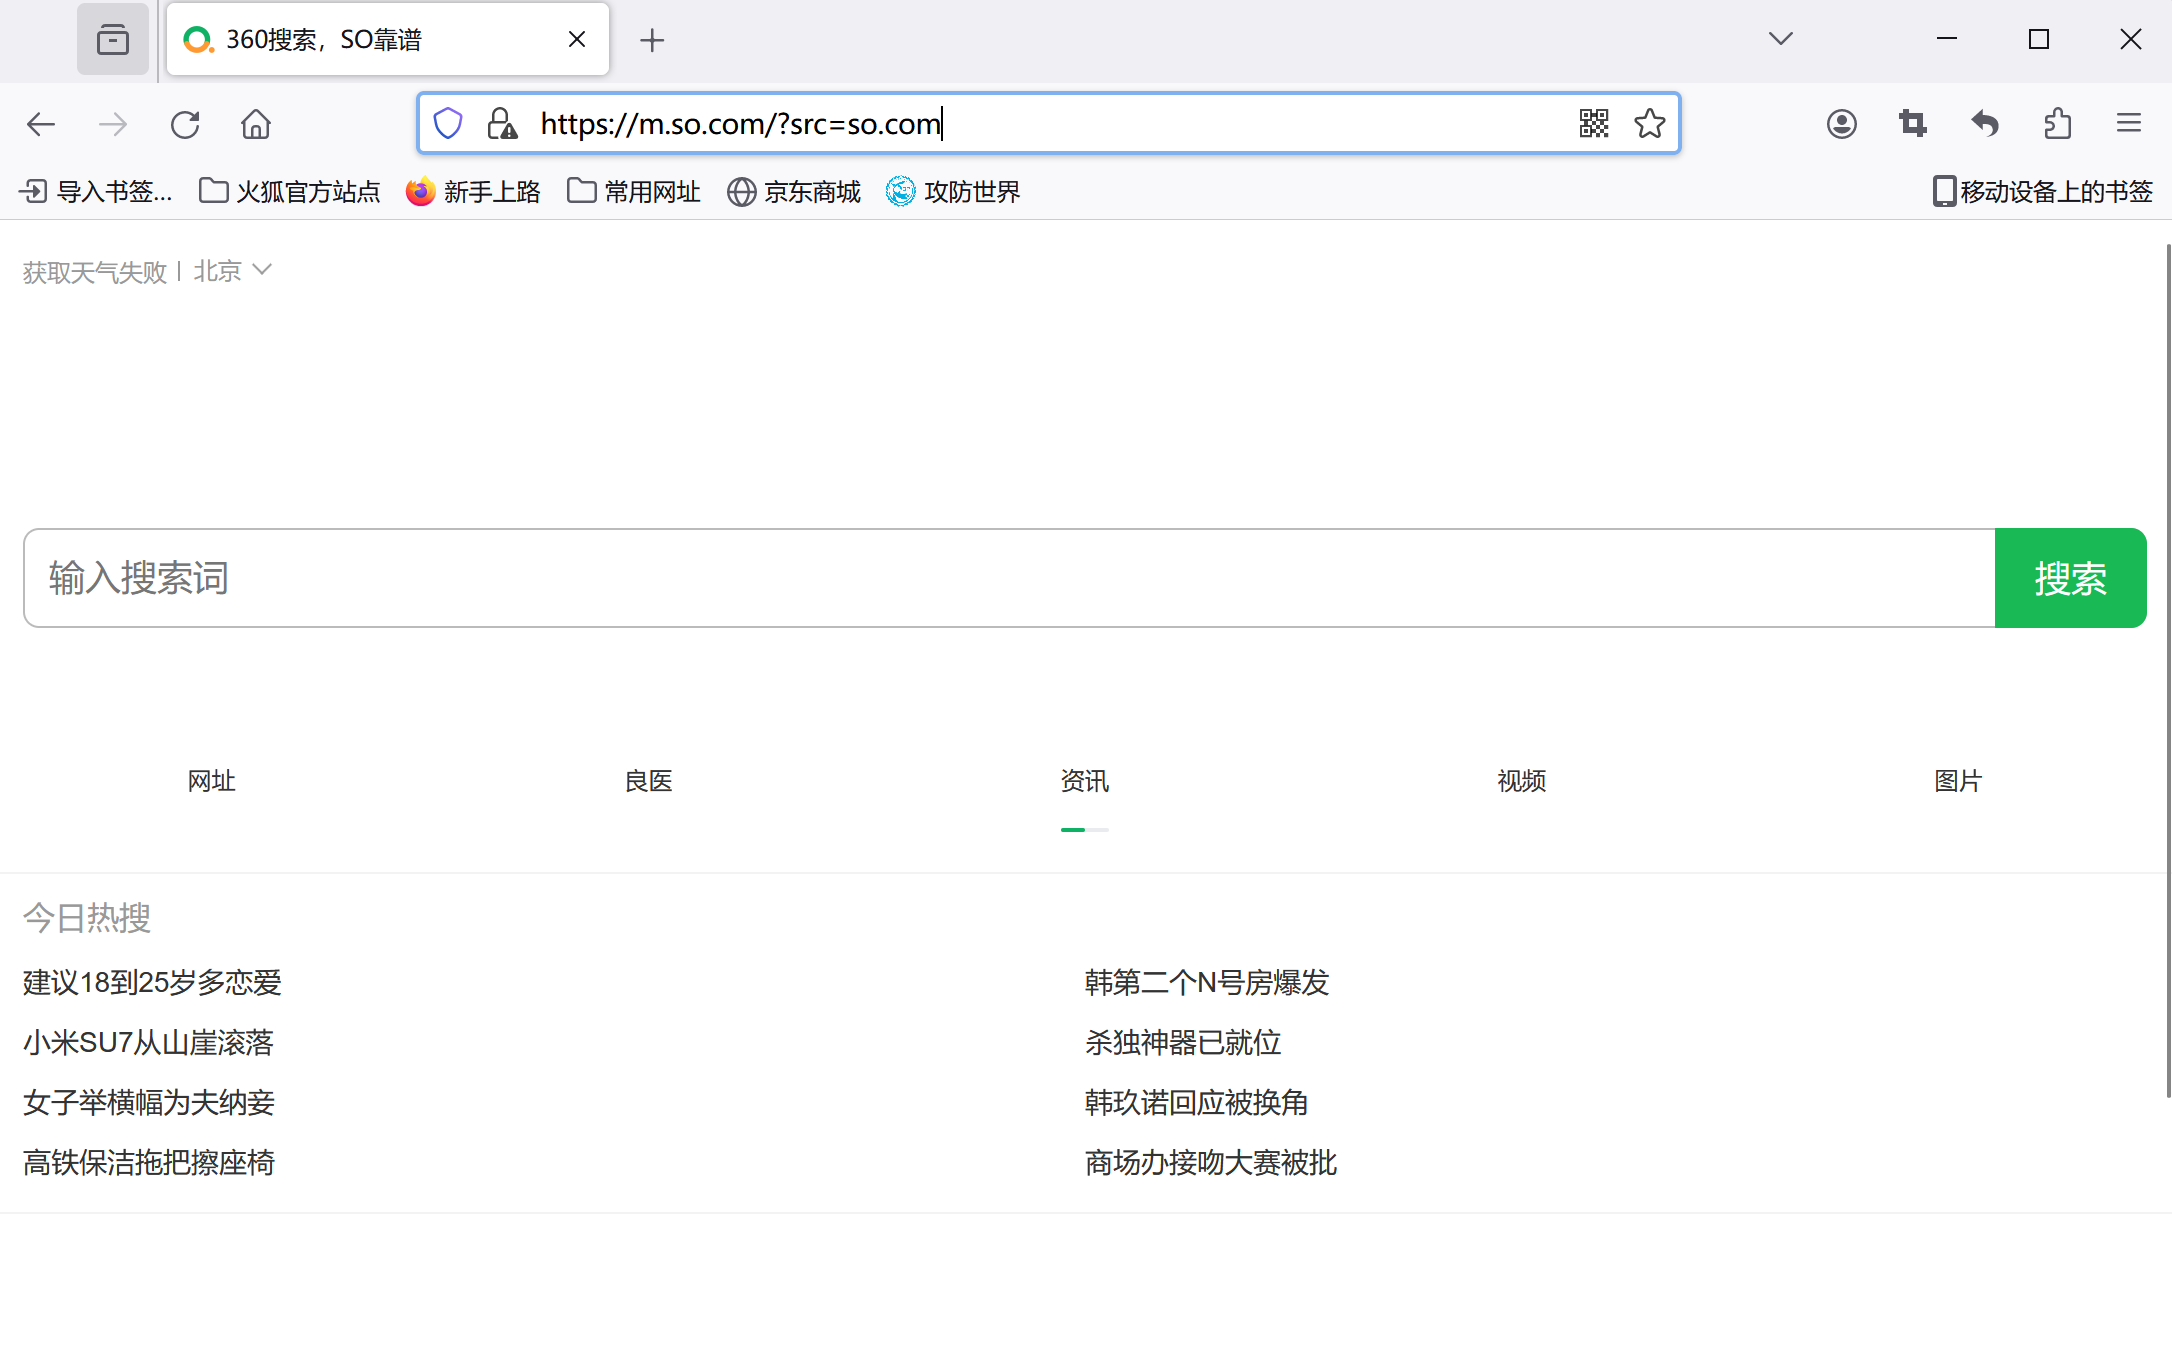Click the 输入搜索词 search input field
This screenshot has height=1359, width=2172.
tap(1009, 578)
